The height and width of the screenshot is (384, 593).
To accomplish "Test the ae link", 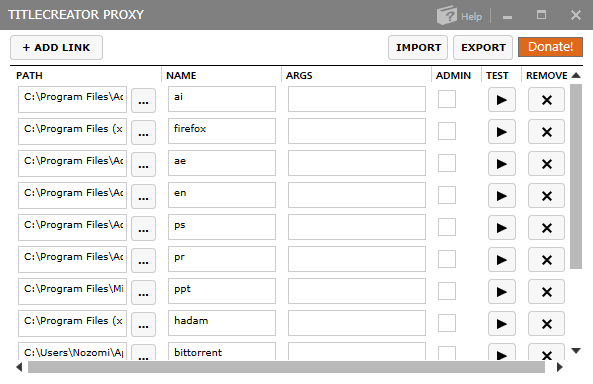I will (501, 164).
